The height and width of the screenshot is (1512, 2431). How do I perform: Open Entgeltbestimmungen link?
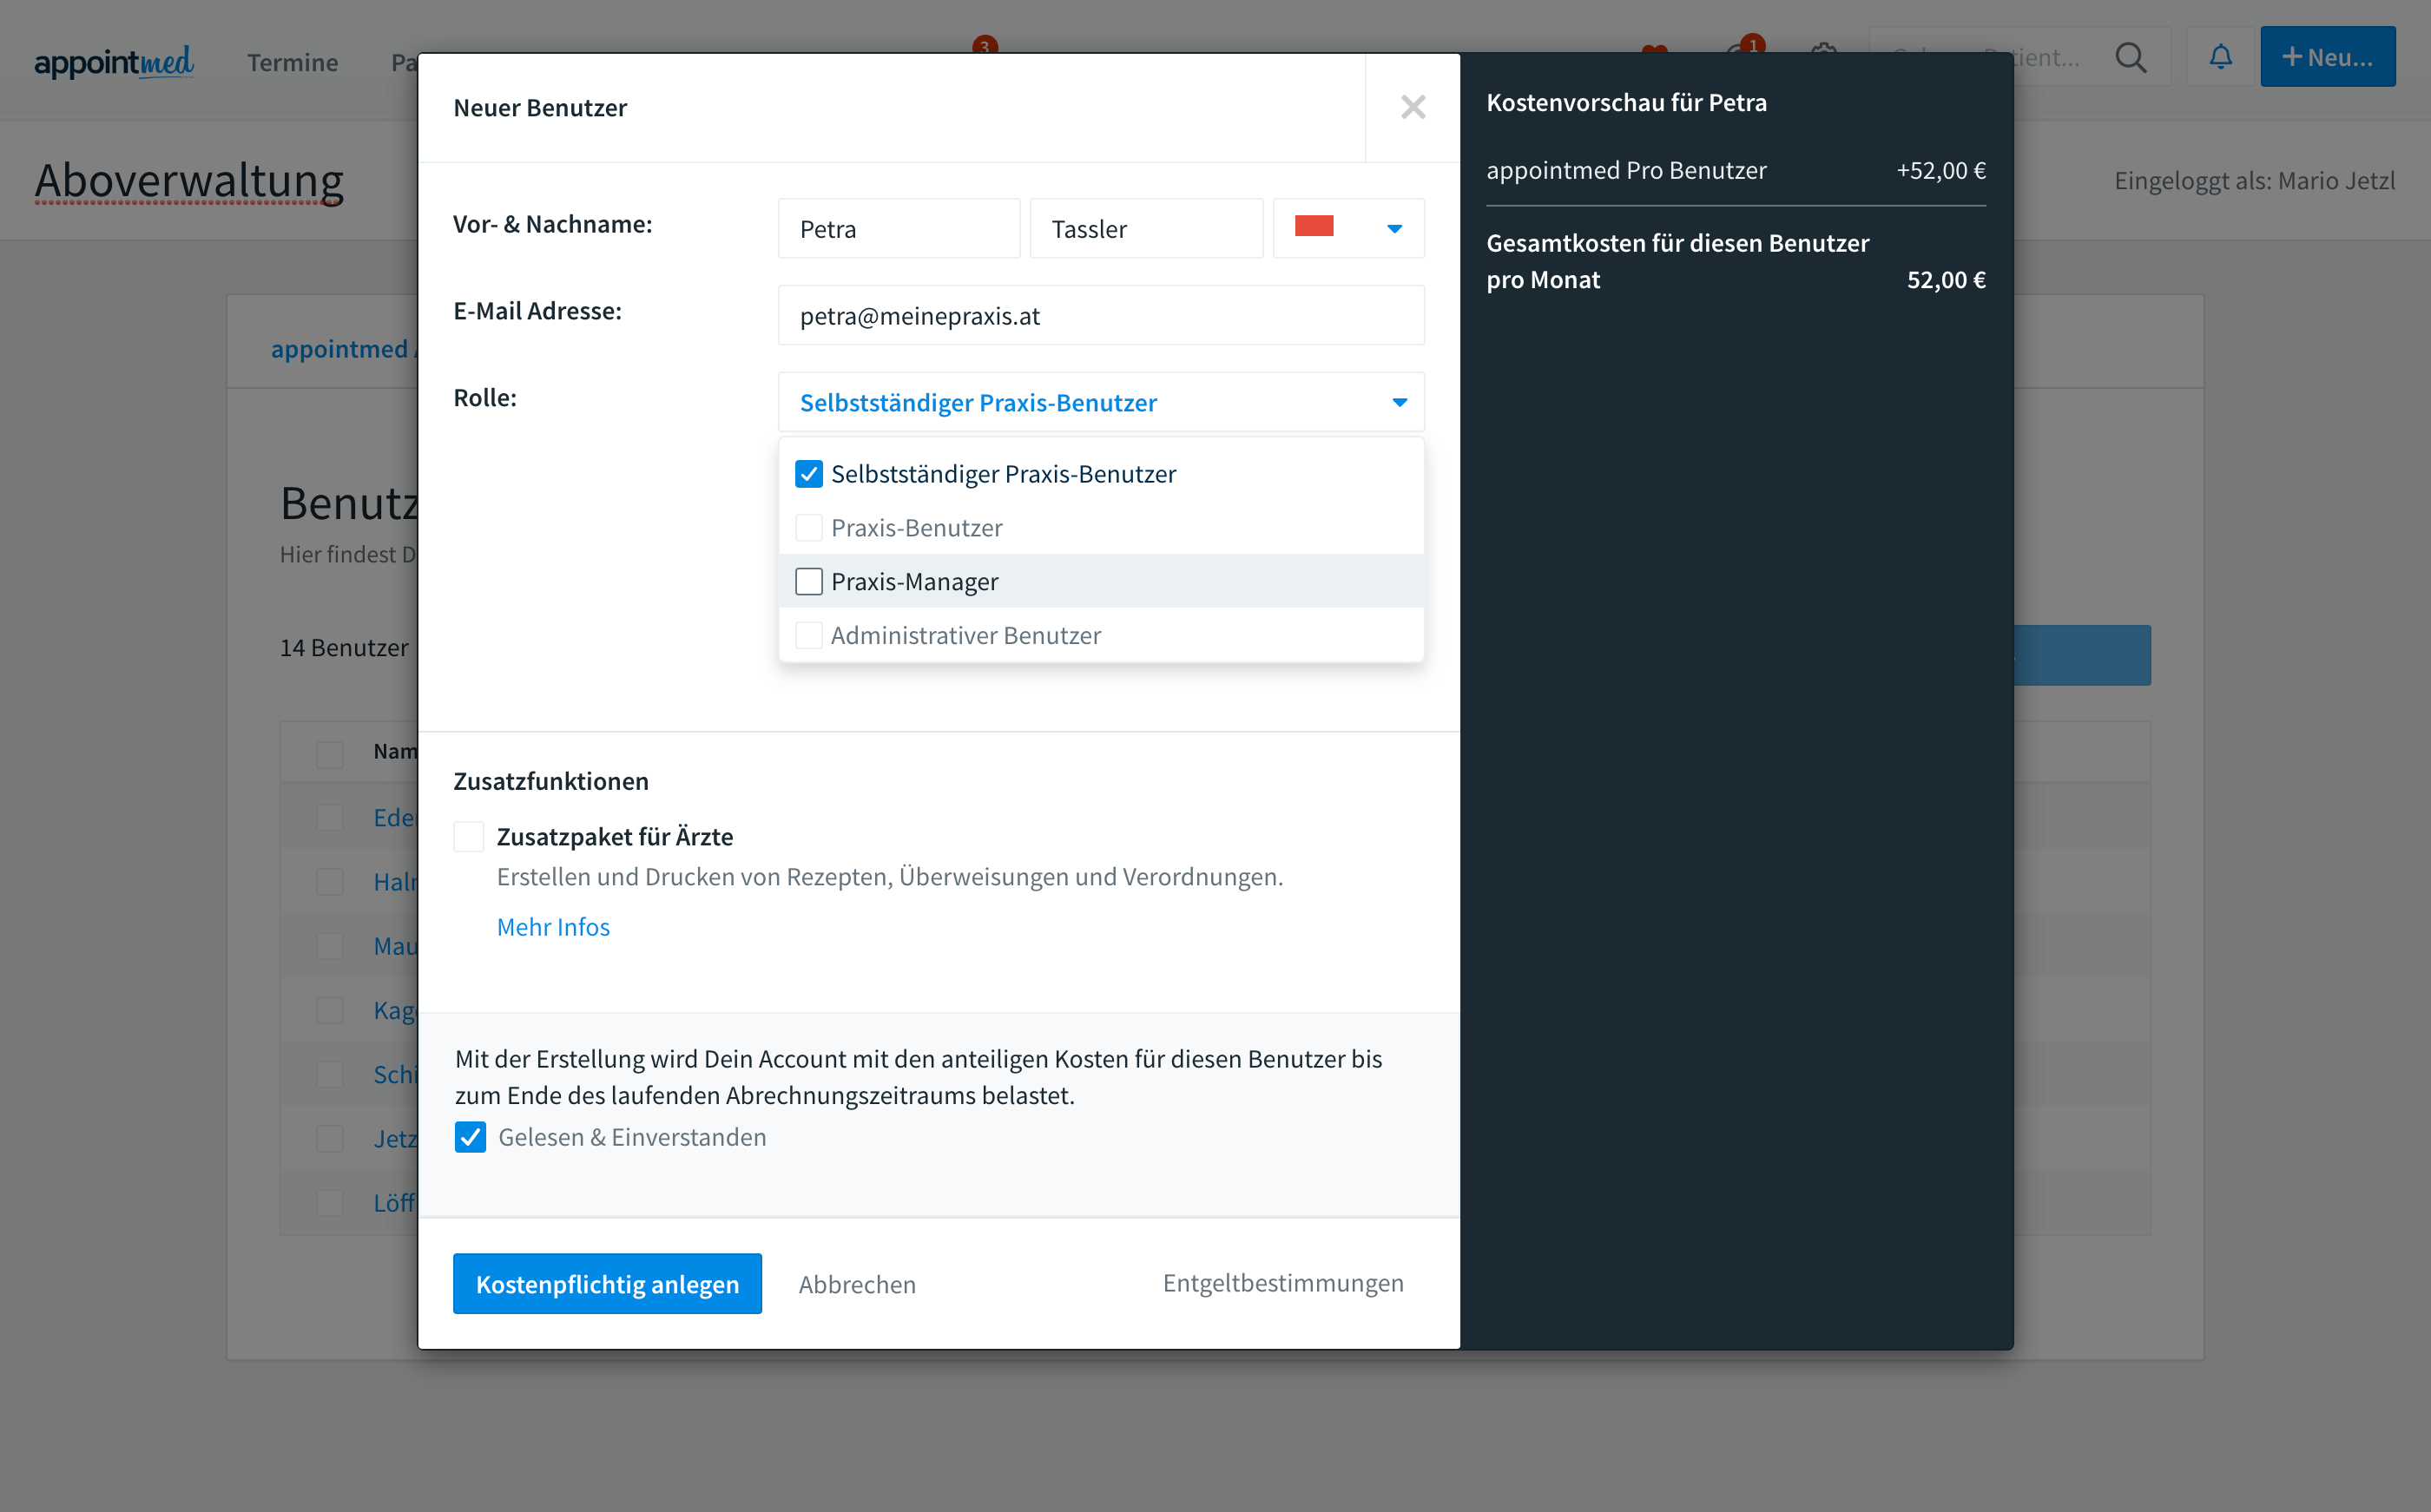(1283, 1283)
